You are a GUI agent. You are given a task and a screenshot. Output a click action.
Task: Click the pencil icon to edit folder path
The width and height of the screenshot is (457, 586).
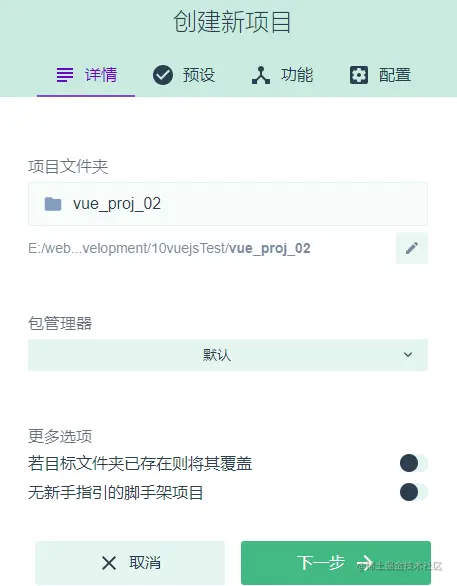pyautogui.click(x=412, y=248)
